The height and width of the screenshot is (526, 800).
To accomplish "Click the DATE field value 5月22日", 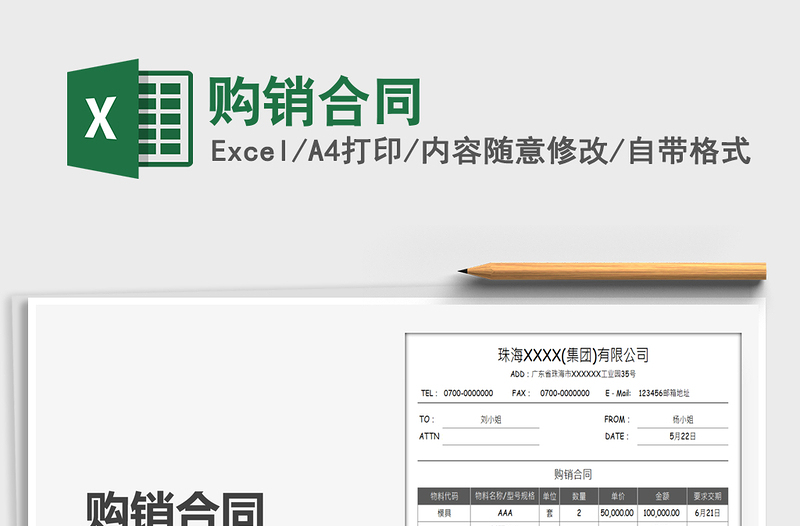I will (682, 436).
